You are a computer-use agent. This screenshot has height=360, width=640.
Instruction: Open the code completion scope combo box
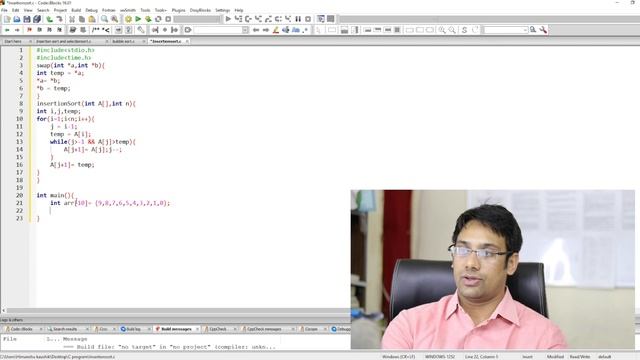coord(221,30)
